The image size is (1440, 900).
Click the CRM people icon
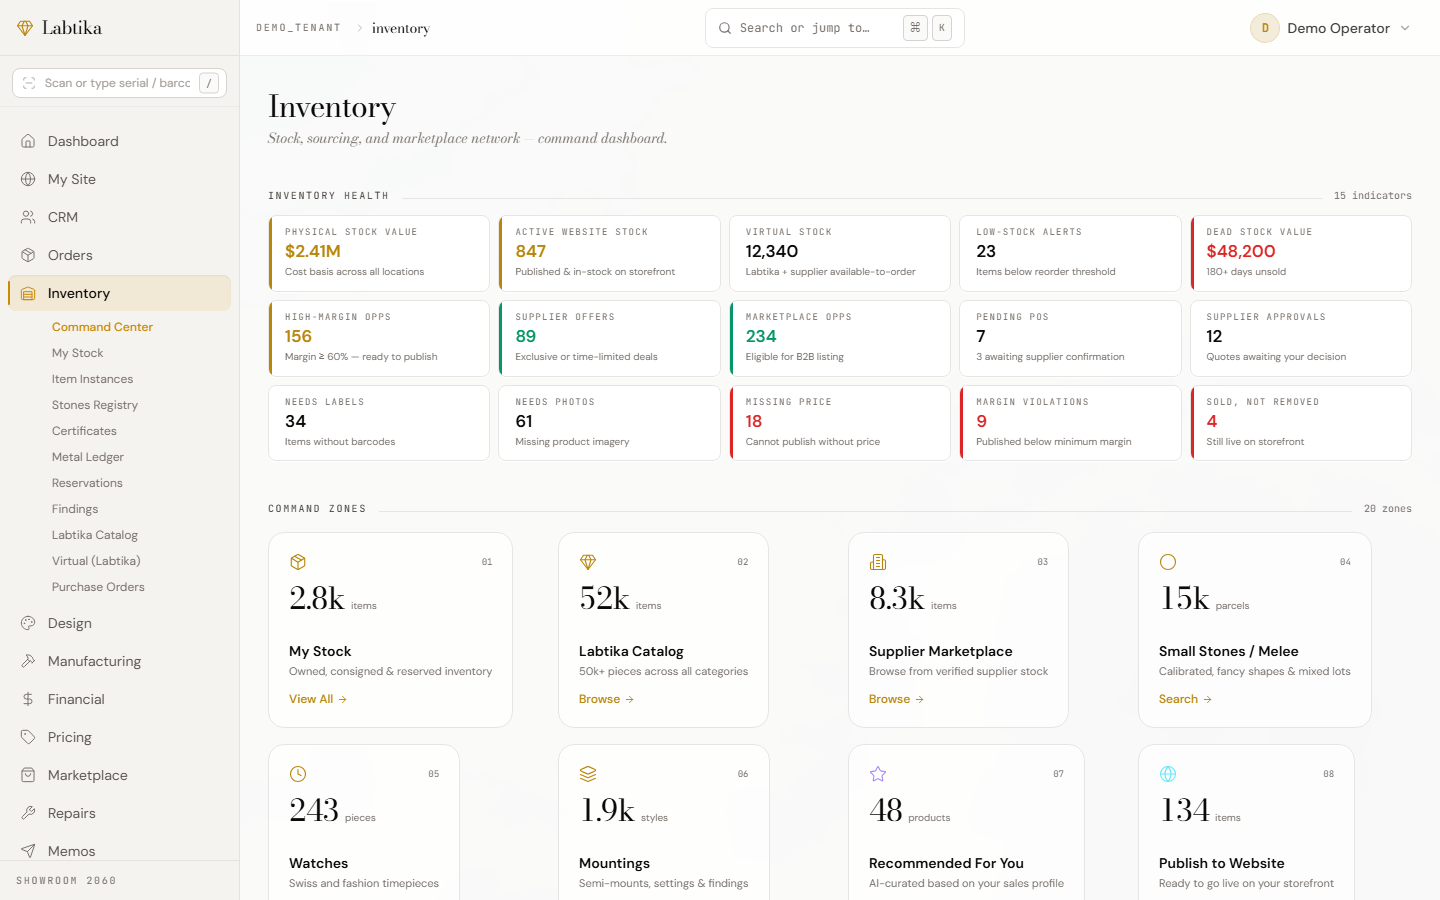pos(28,217)
